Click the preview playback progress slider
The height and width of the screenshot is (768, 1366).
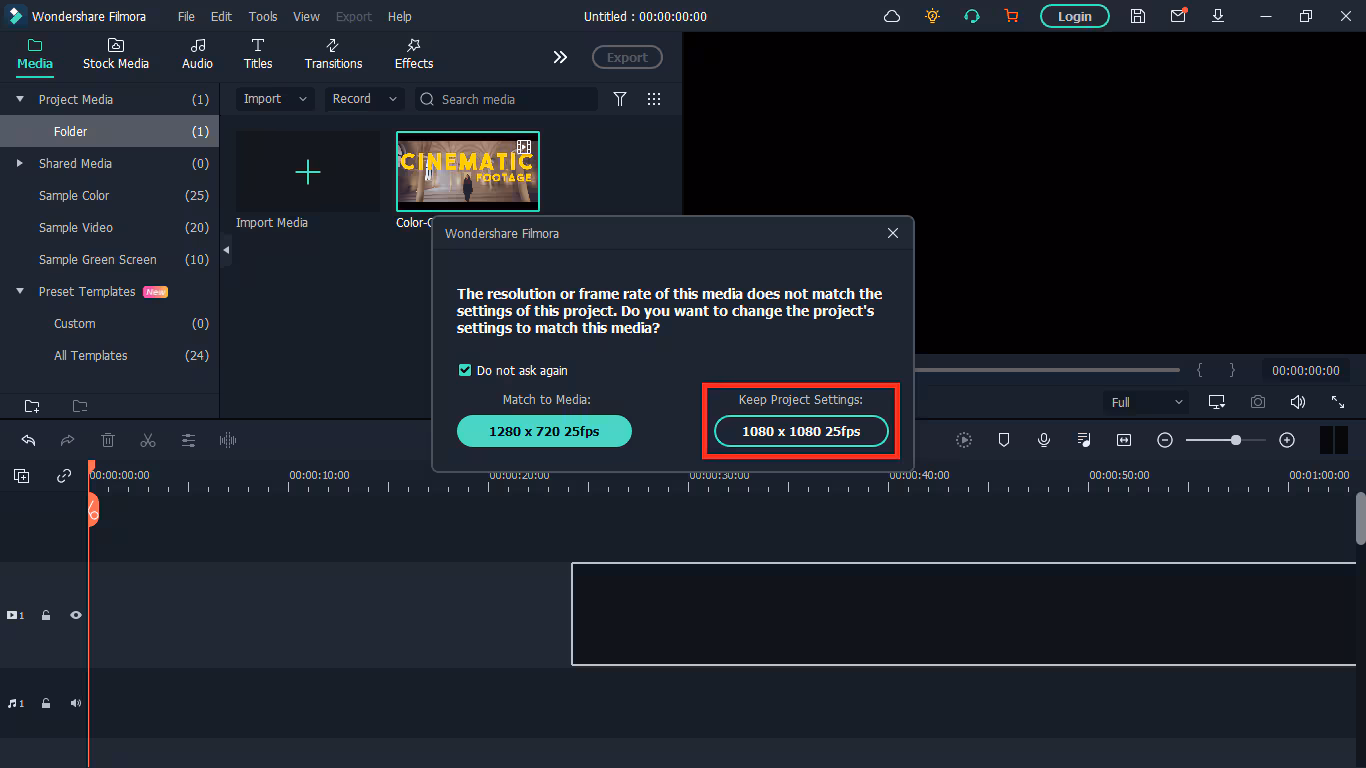pyautogui.click(x=1046, y=370)
